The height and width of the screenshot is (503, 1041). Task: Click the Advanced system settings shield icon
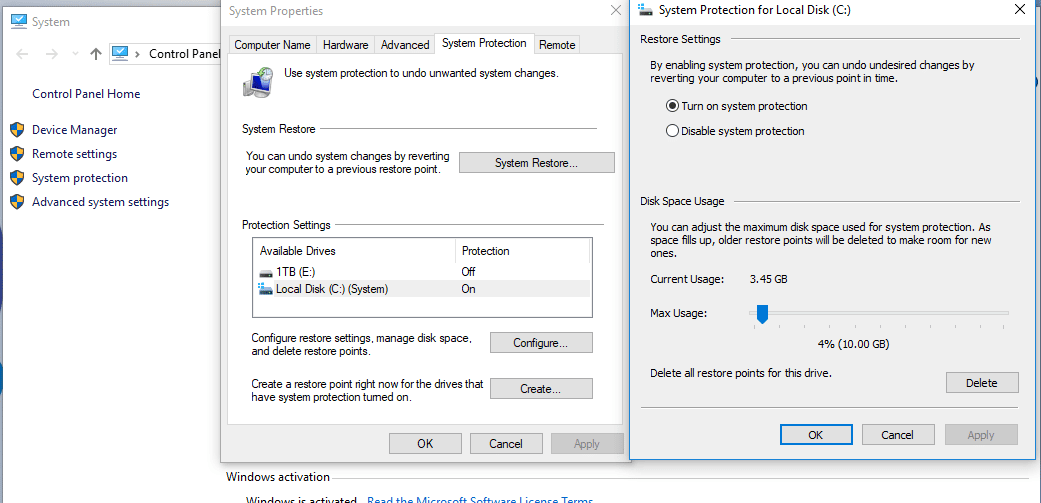click(17, 202)
